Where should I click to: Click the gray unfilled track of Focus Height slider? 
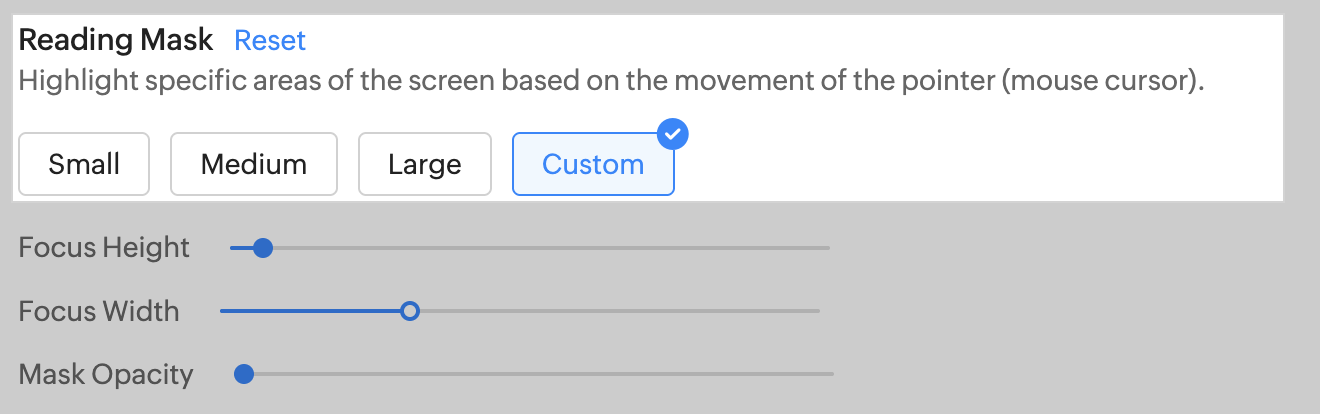[550, 248]
